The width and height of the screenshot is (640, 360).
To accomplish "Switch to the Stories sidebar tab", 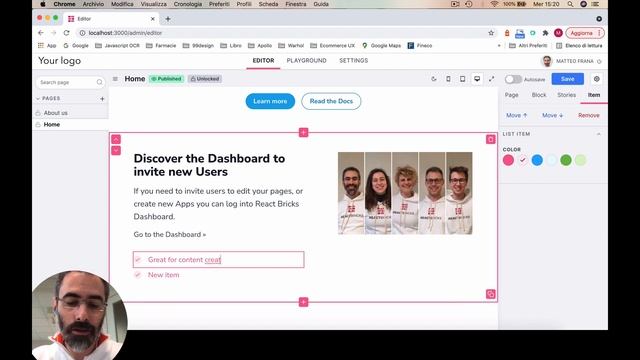I will click(567, 95).
